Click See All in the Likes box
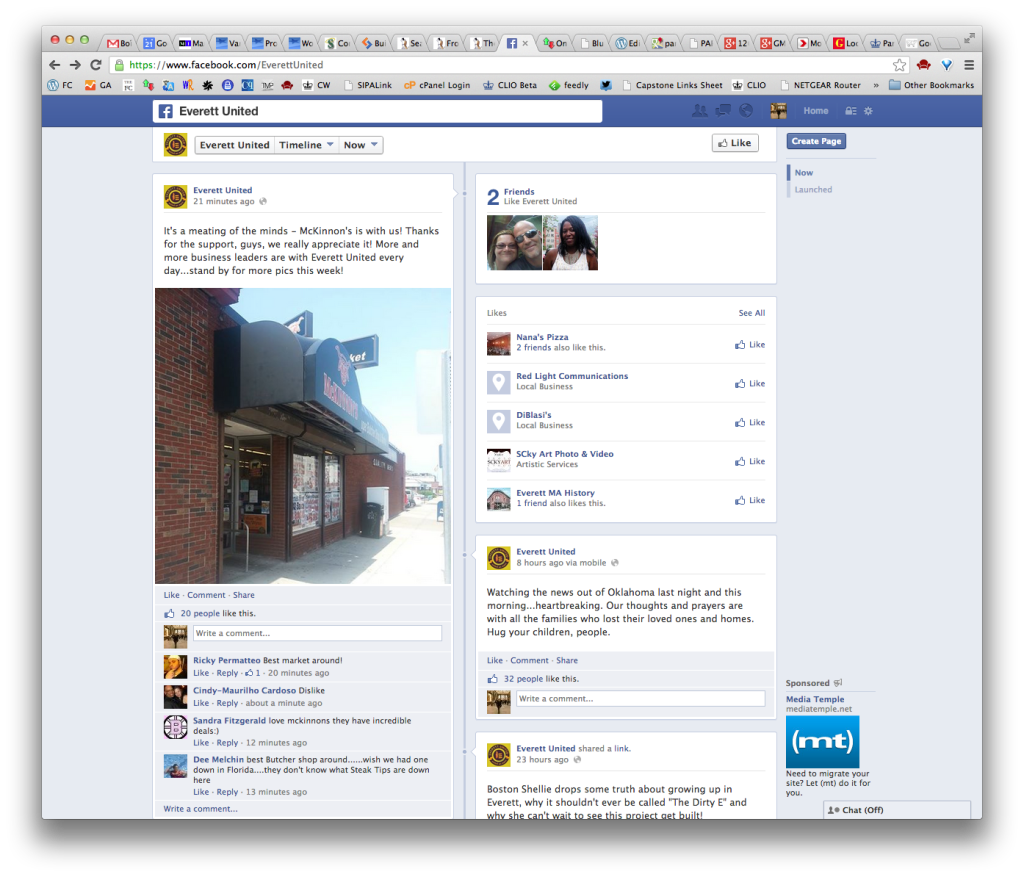The width and height of the screenshot is (1024, 877). (752, 313)
